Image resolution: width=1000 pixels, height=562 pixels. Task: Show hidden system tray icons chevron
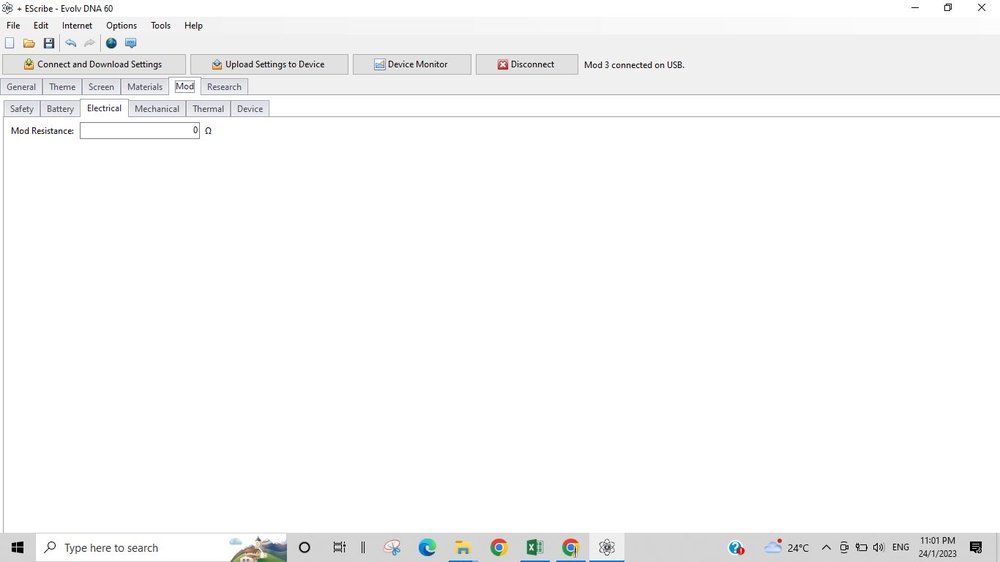[826, 547]
